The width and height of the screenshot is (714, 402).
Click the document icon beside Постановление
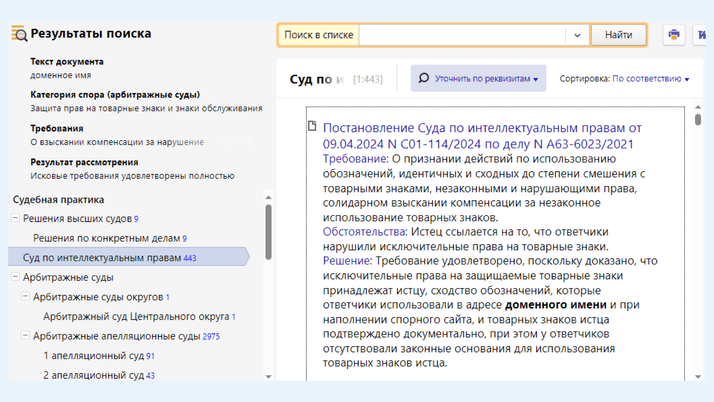[312, 126]
